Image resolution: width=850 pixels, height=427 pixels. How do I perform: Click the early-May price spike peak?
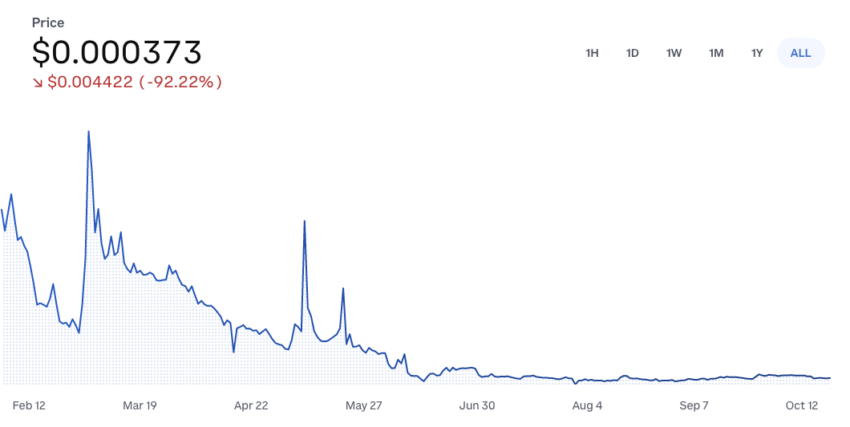[305, 221]
